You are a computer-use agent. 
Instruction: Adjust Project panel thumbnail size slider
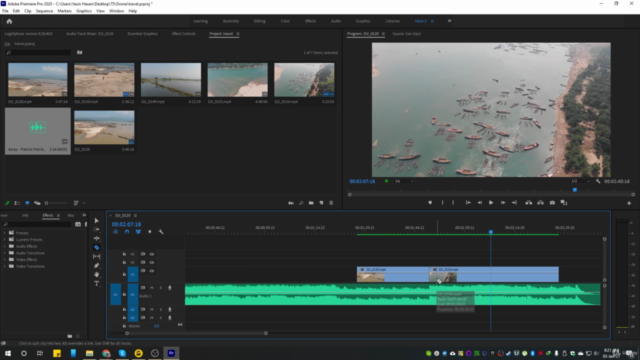56,203
